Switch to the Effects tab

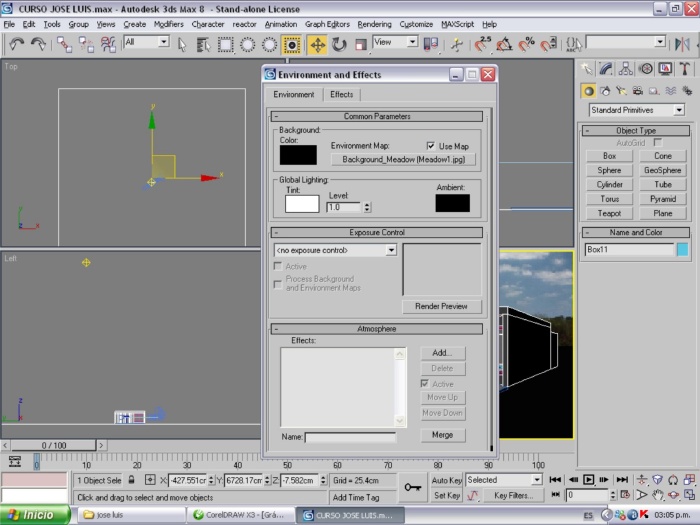point(342,95)
